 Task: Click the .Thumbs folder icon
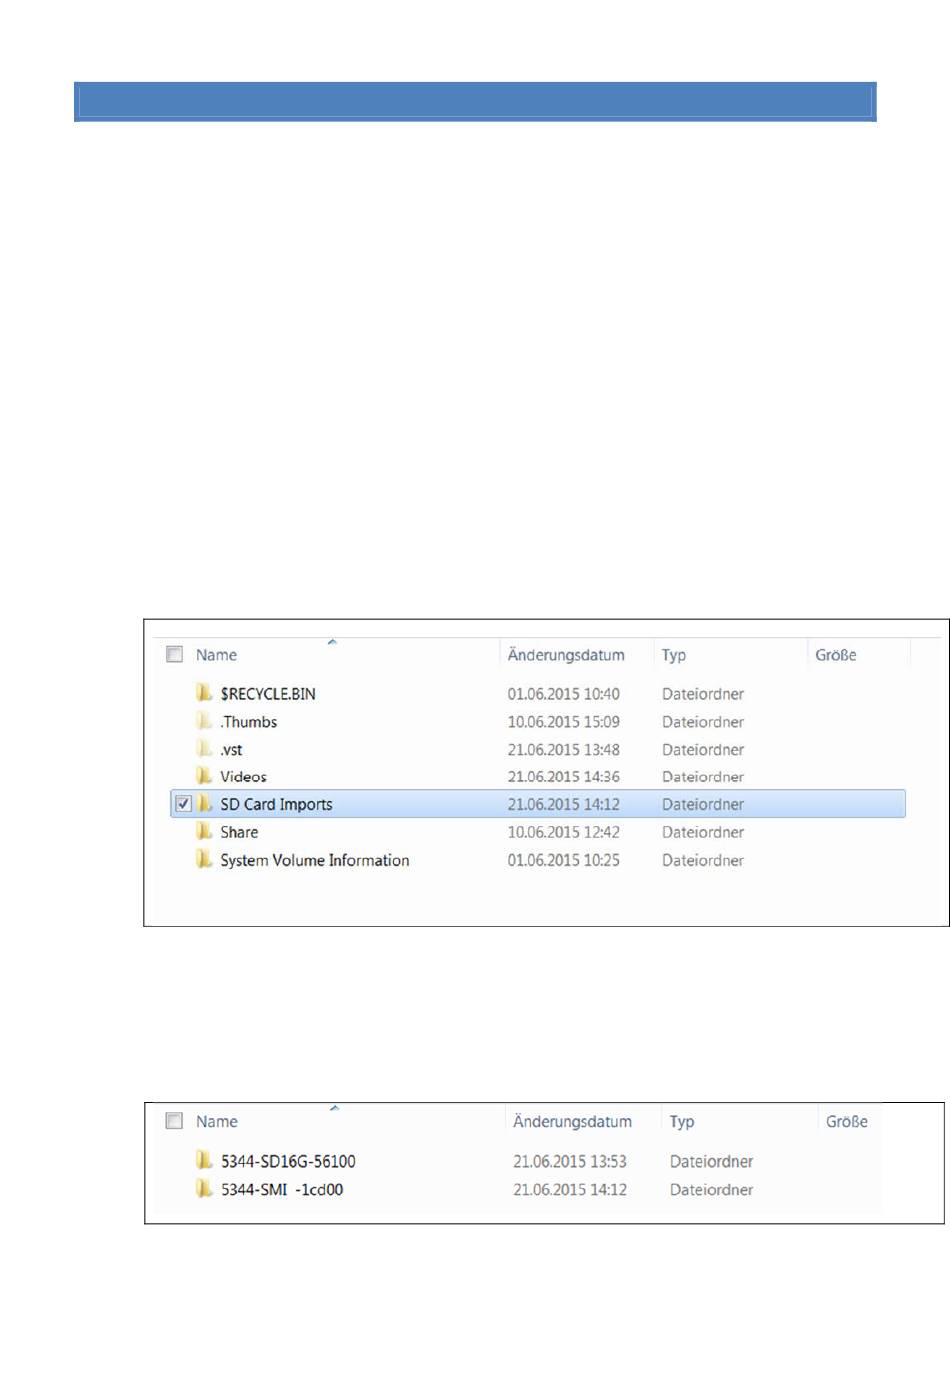coord(204,720)
